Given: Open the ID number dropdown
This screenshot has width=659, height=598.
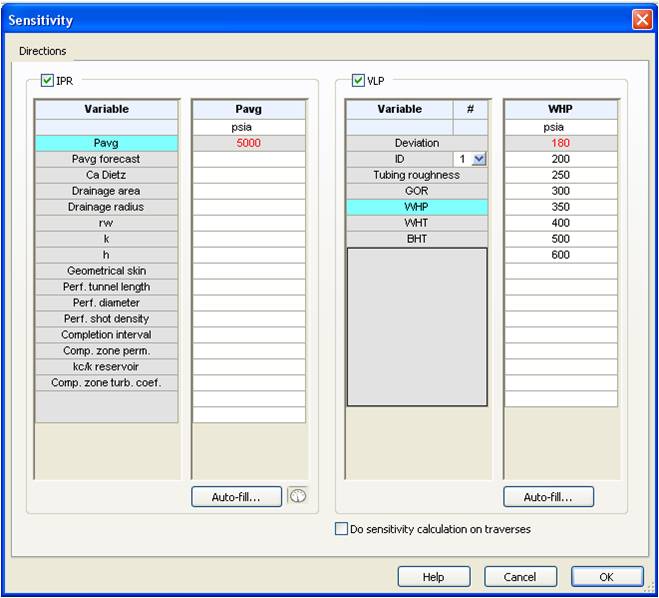Looking at the screenshot, I should pos(478,159).
